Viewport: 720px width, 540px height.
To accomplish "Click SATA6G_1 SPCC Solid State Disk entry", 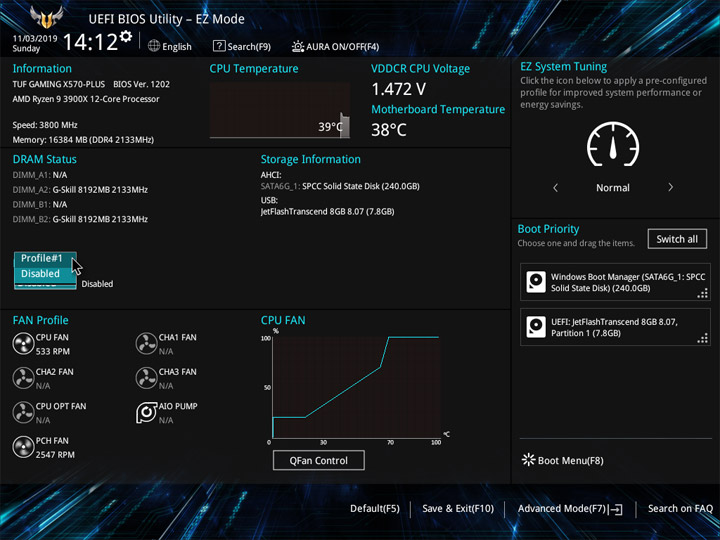I will point(340,186).
